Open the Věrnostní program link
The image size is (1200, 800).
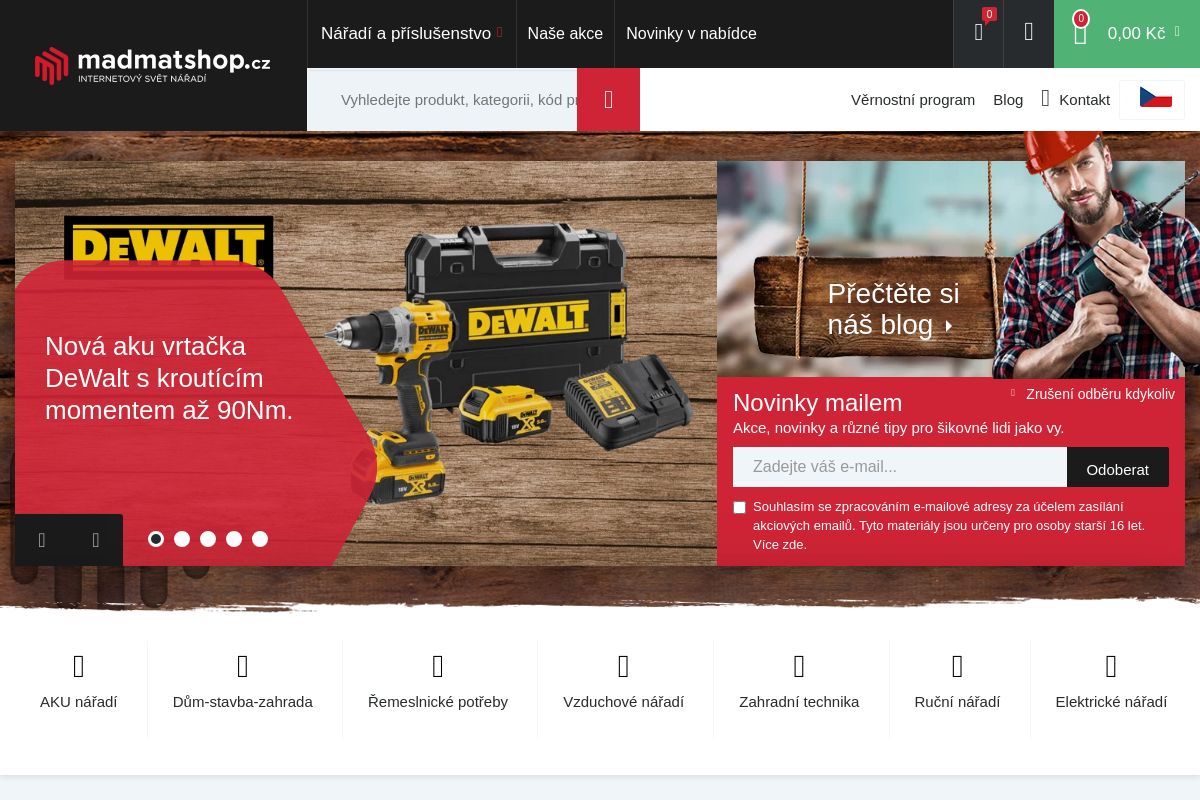click(913, 99)
